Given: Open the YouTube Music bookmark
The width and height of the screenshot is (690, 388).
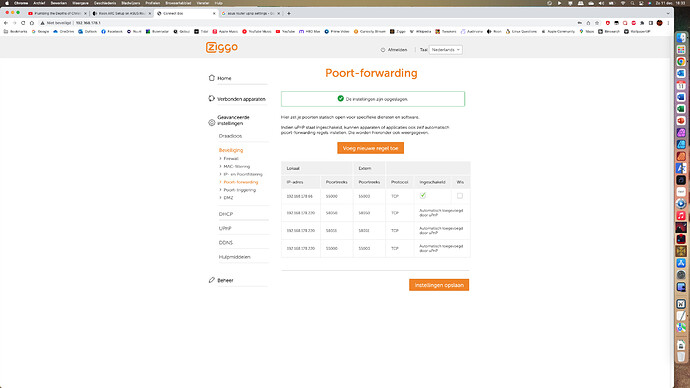Looking at the screenshot, I should (257, 32).
